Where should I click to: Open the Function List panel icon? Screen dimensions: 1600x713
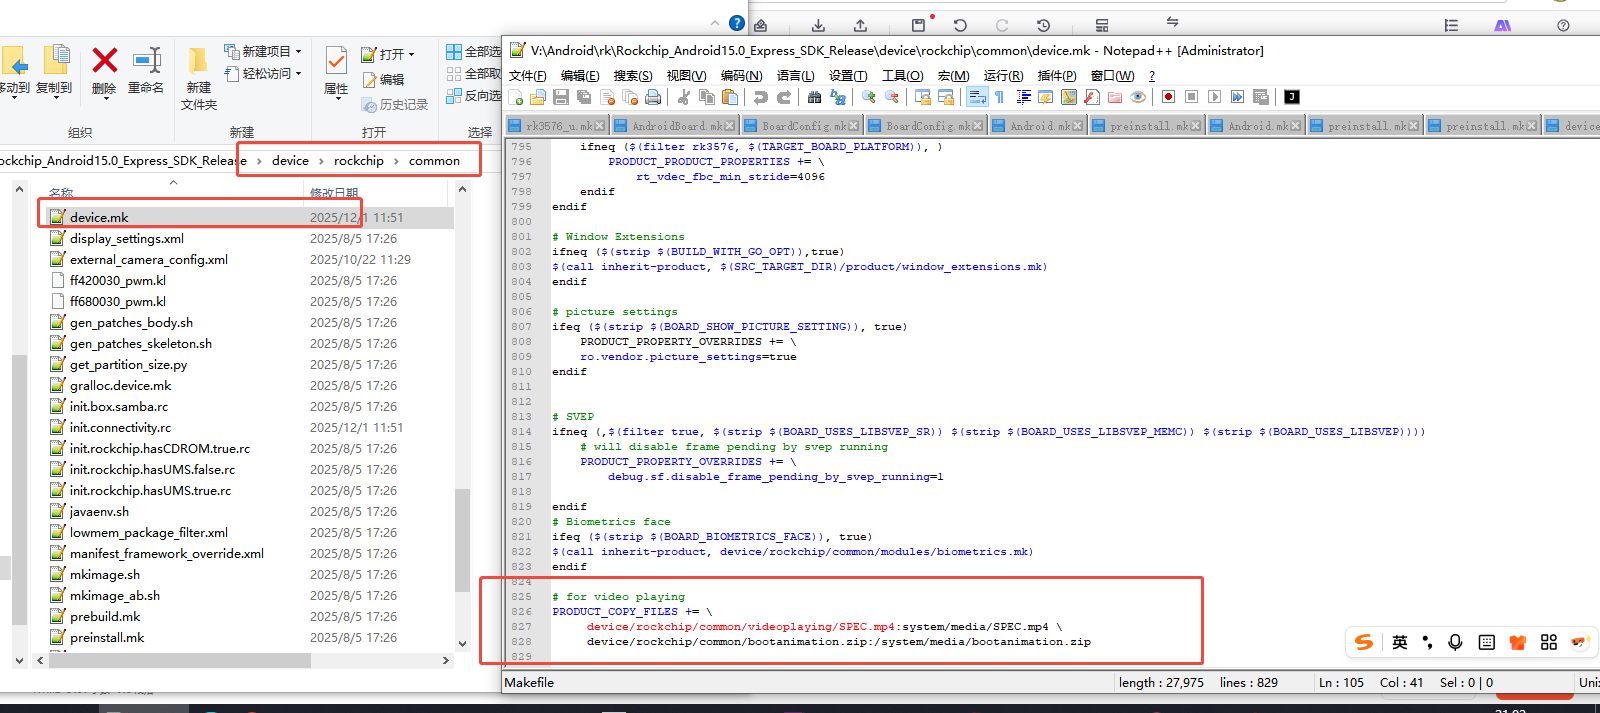pos(1092,97)
